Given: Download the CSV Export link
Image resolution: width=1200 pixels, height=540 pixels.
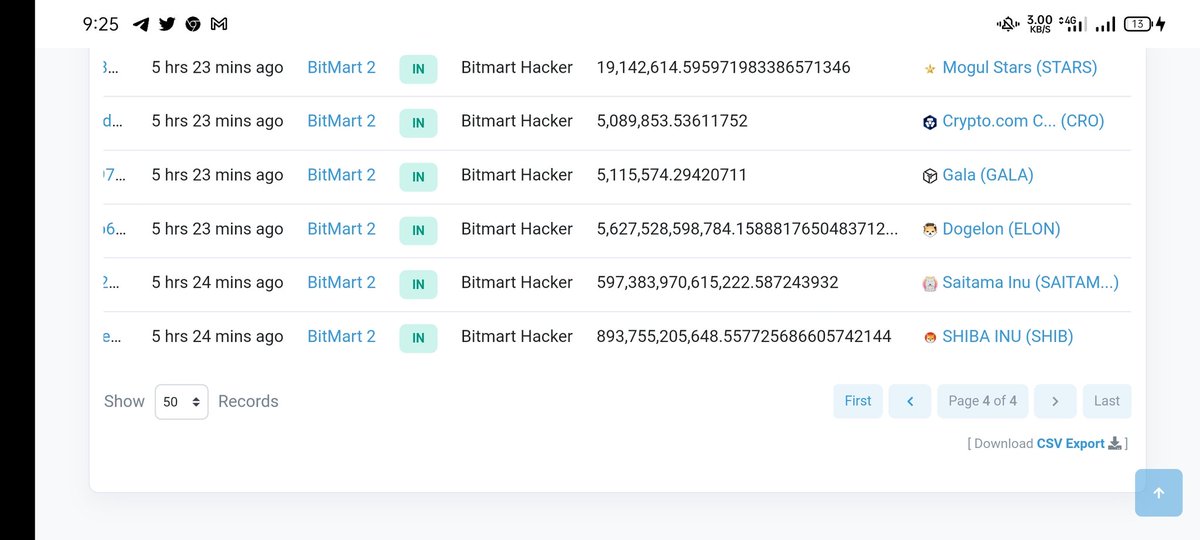Looking at the screenshot, I should click(x=1071, y=443).
